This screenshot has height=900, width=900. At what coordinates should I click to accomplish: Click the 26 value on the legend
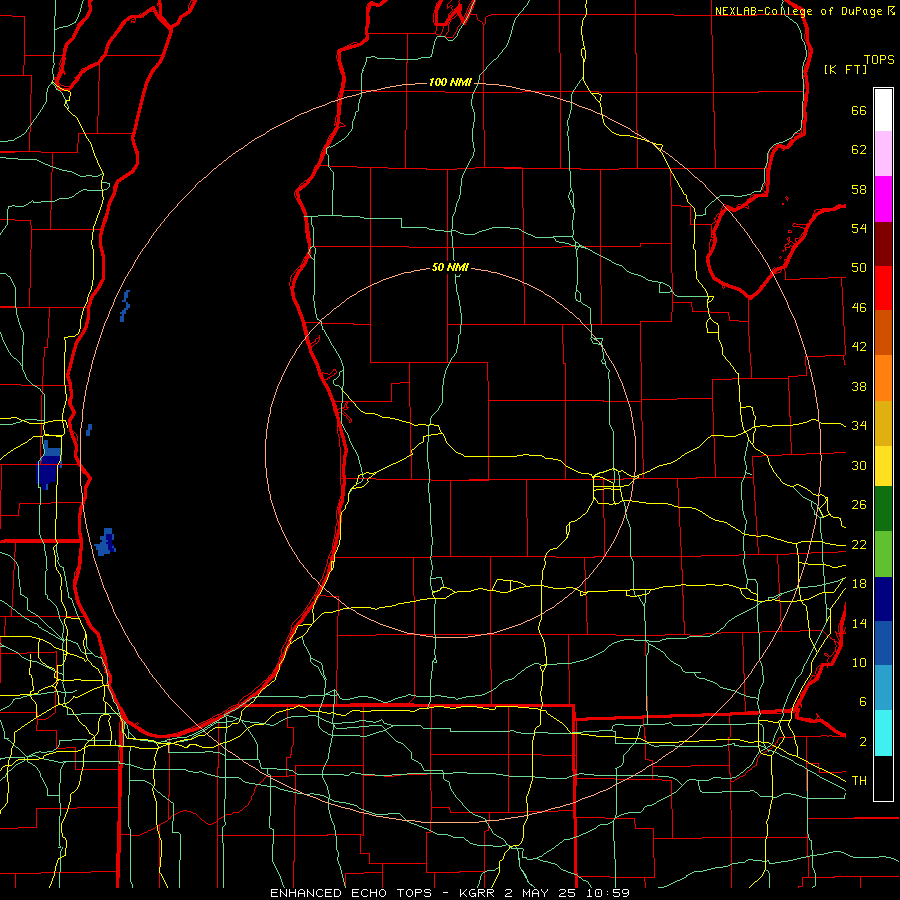(859, 505)
